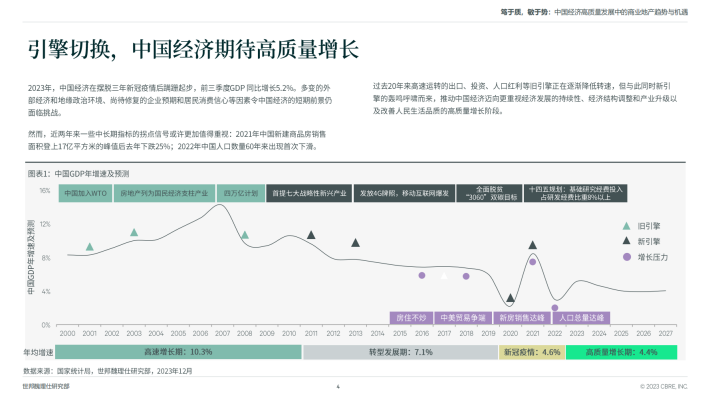Viewport: 710px width, 399px height.
Task: Select the 四万亿计划 label box
Action: [241, 193]
